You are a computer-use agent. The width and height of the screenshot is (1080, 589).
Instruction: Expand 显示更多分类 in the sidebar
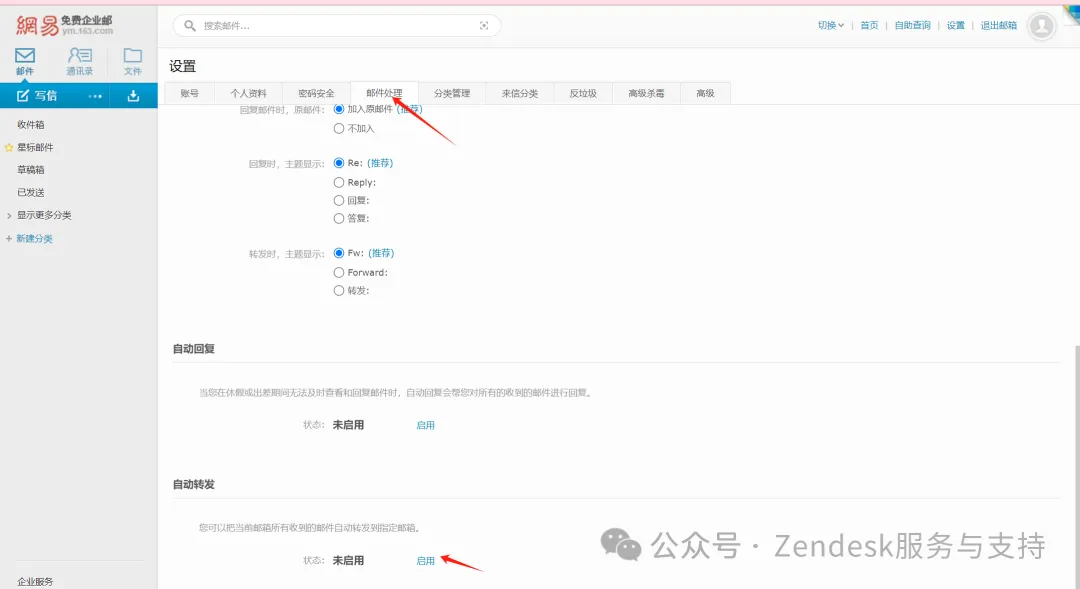(x=40, y=215)
